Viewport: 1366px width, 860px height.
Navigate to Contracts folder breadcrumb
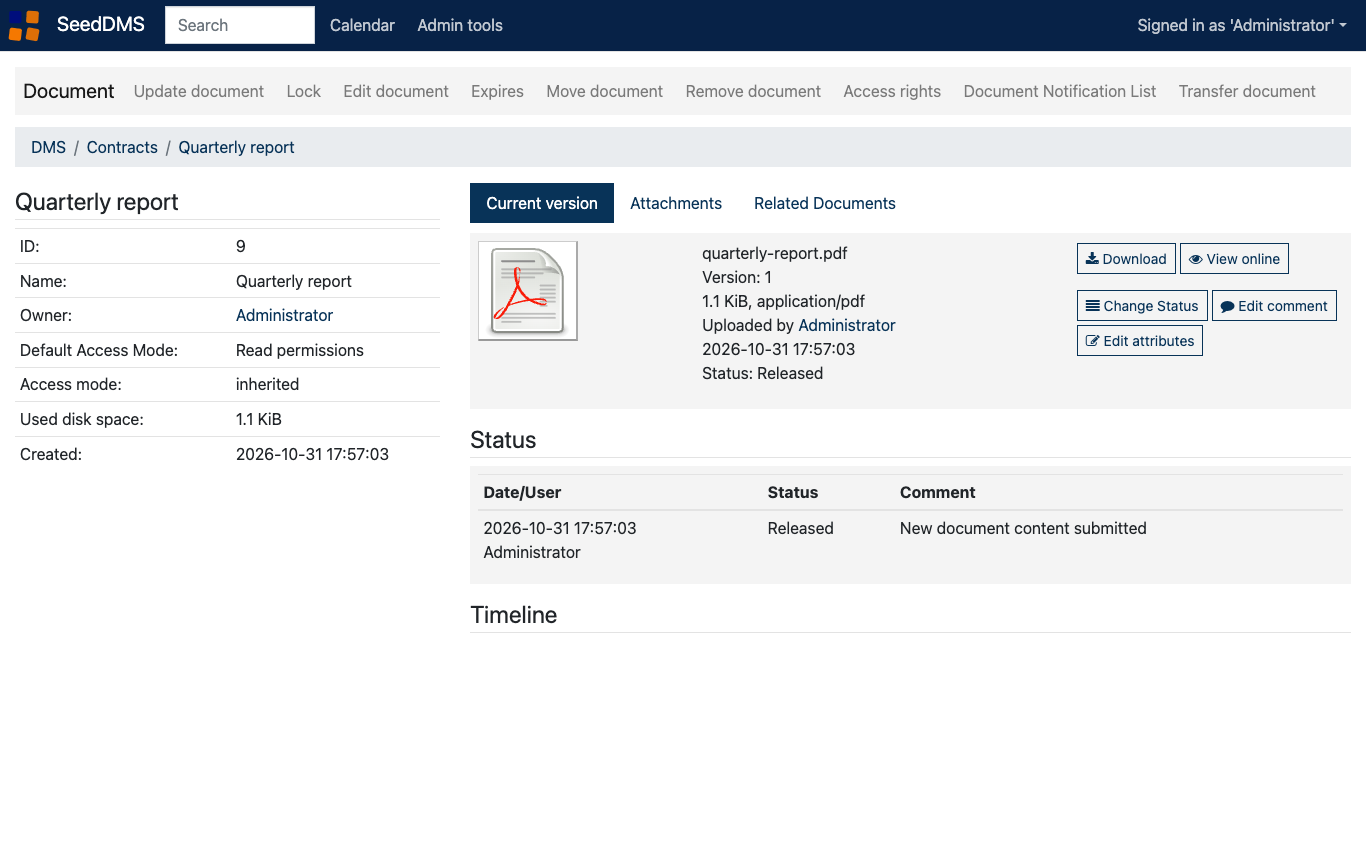pyautogui.click(x=122, y=147)
